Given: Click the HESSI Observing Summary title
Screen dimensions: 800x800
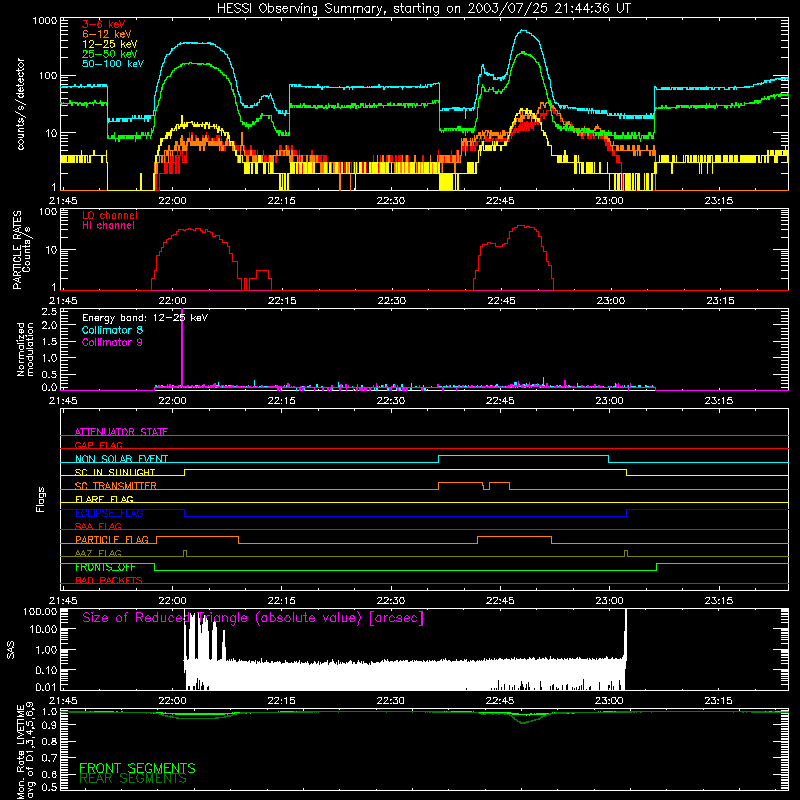Looking at the screenshot, I should pos(424,9).
